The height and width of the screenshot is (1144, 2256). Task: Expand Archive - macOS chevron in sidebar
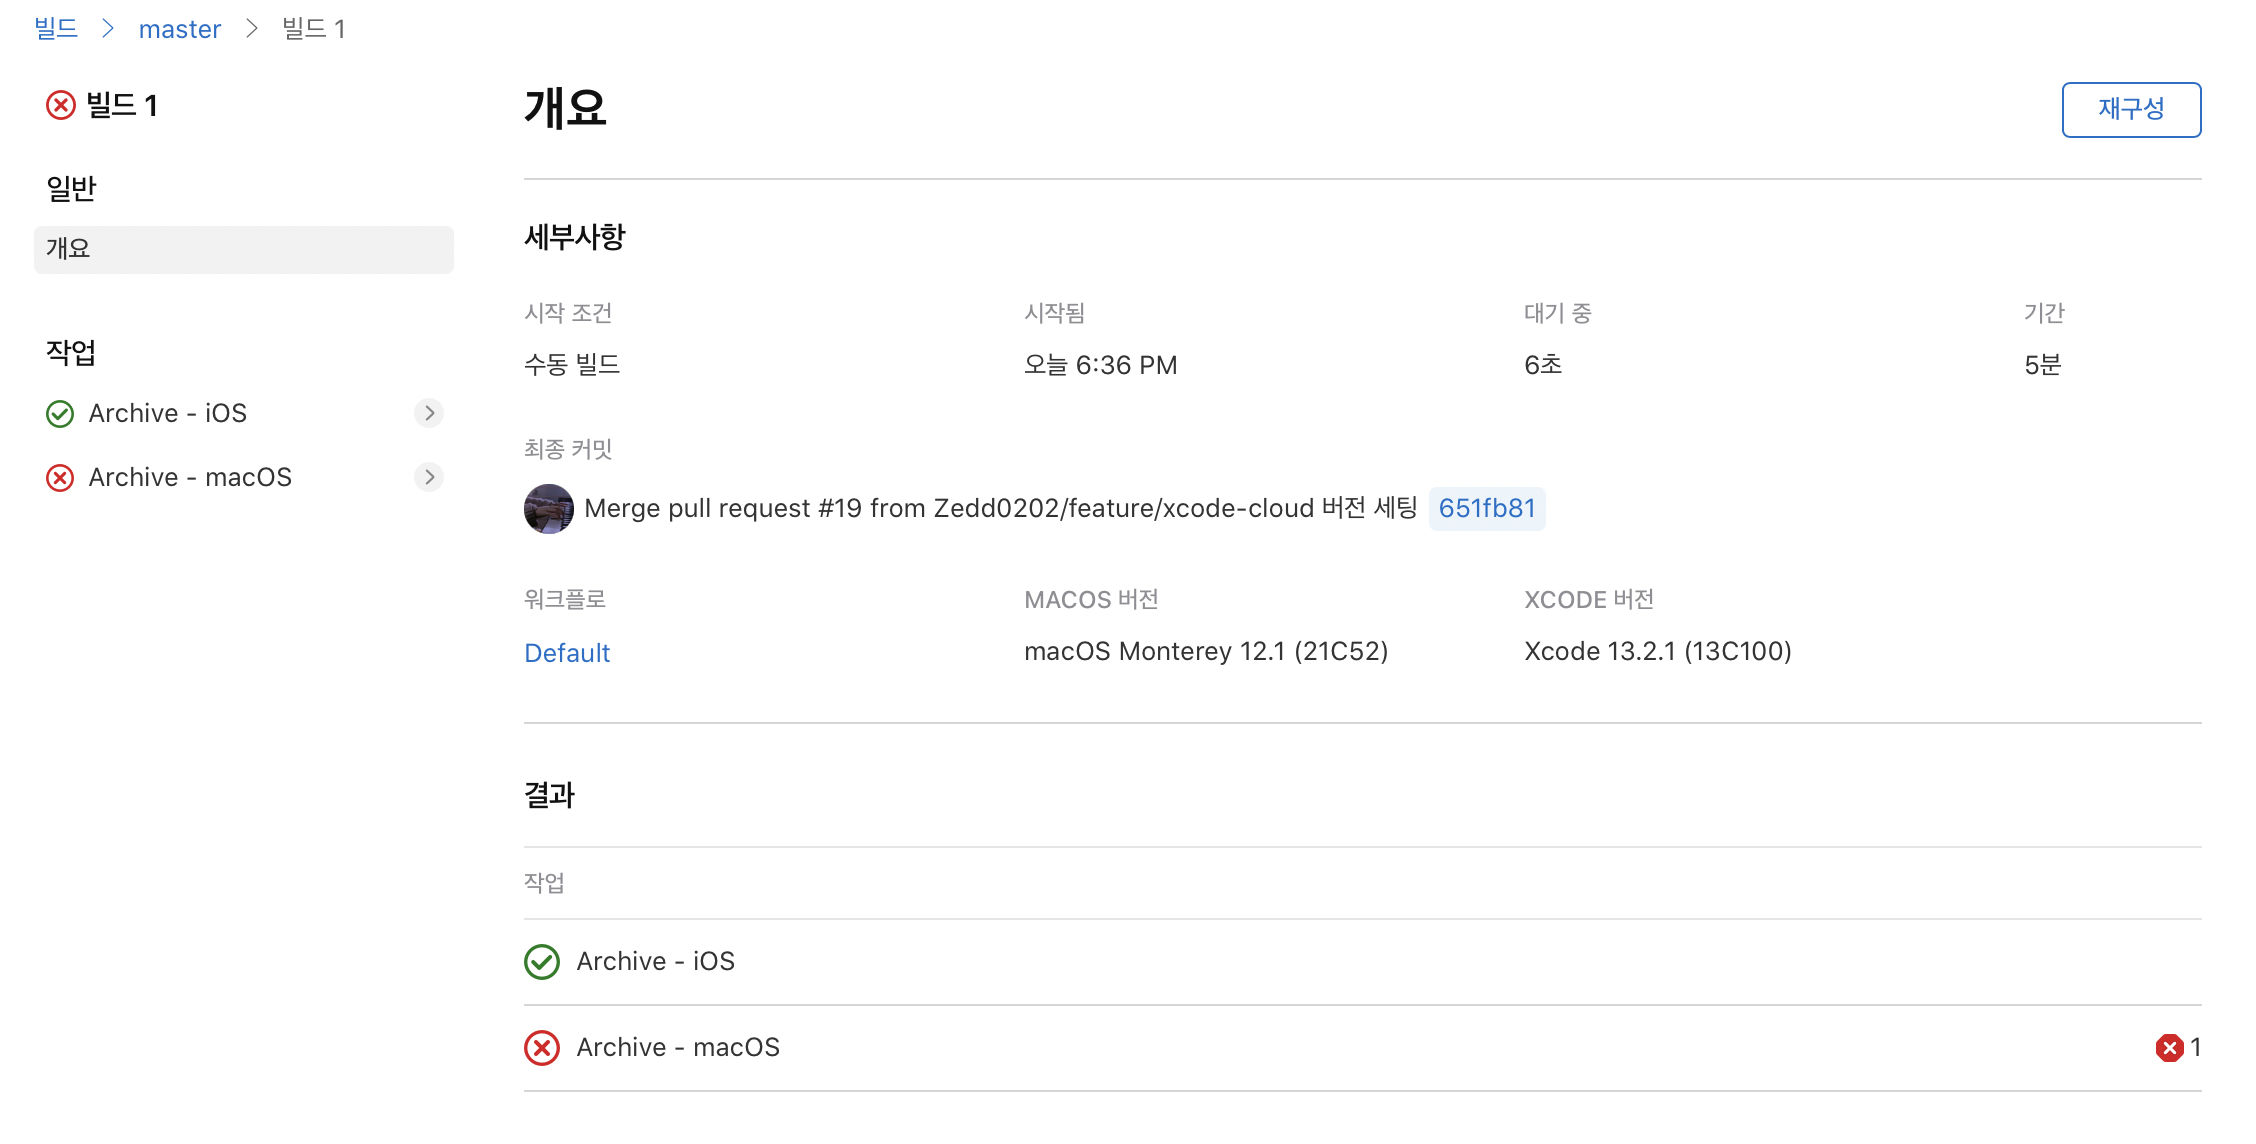pos(429,477)
